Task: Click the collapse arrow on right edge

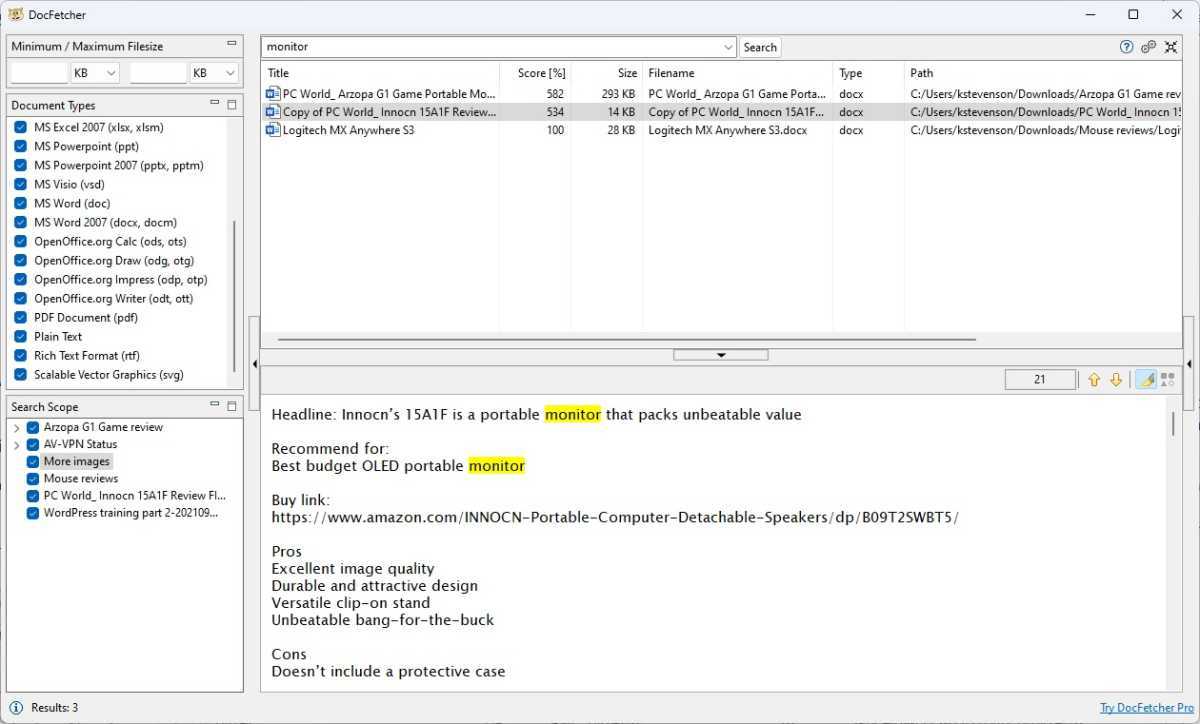Action: tap(1188, 365)
